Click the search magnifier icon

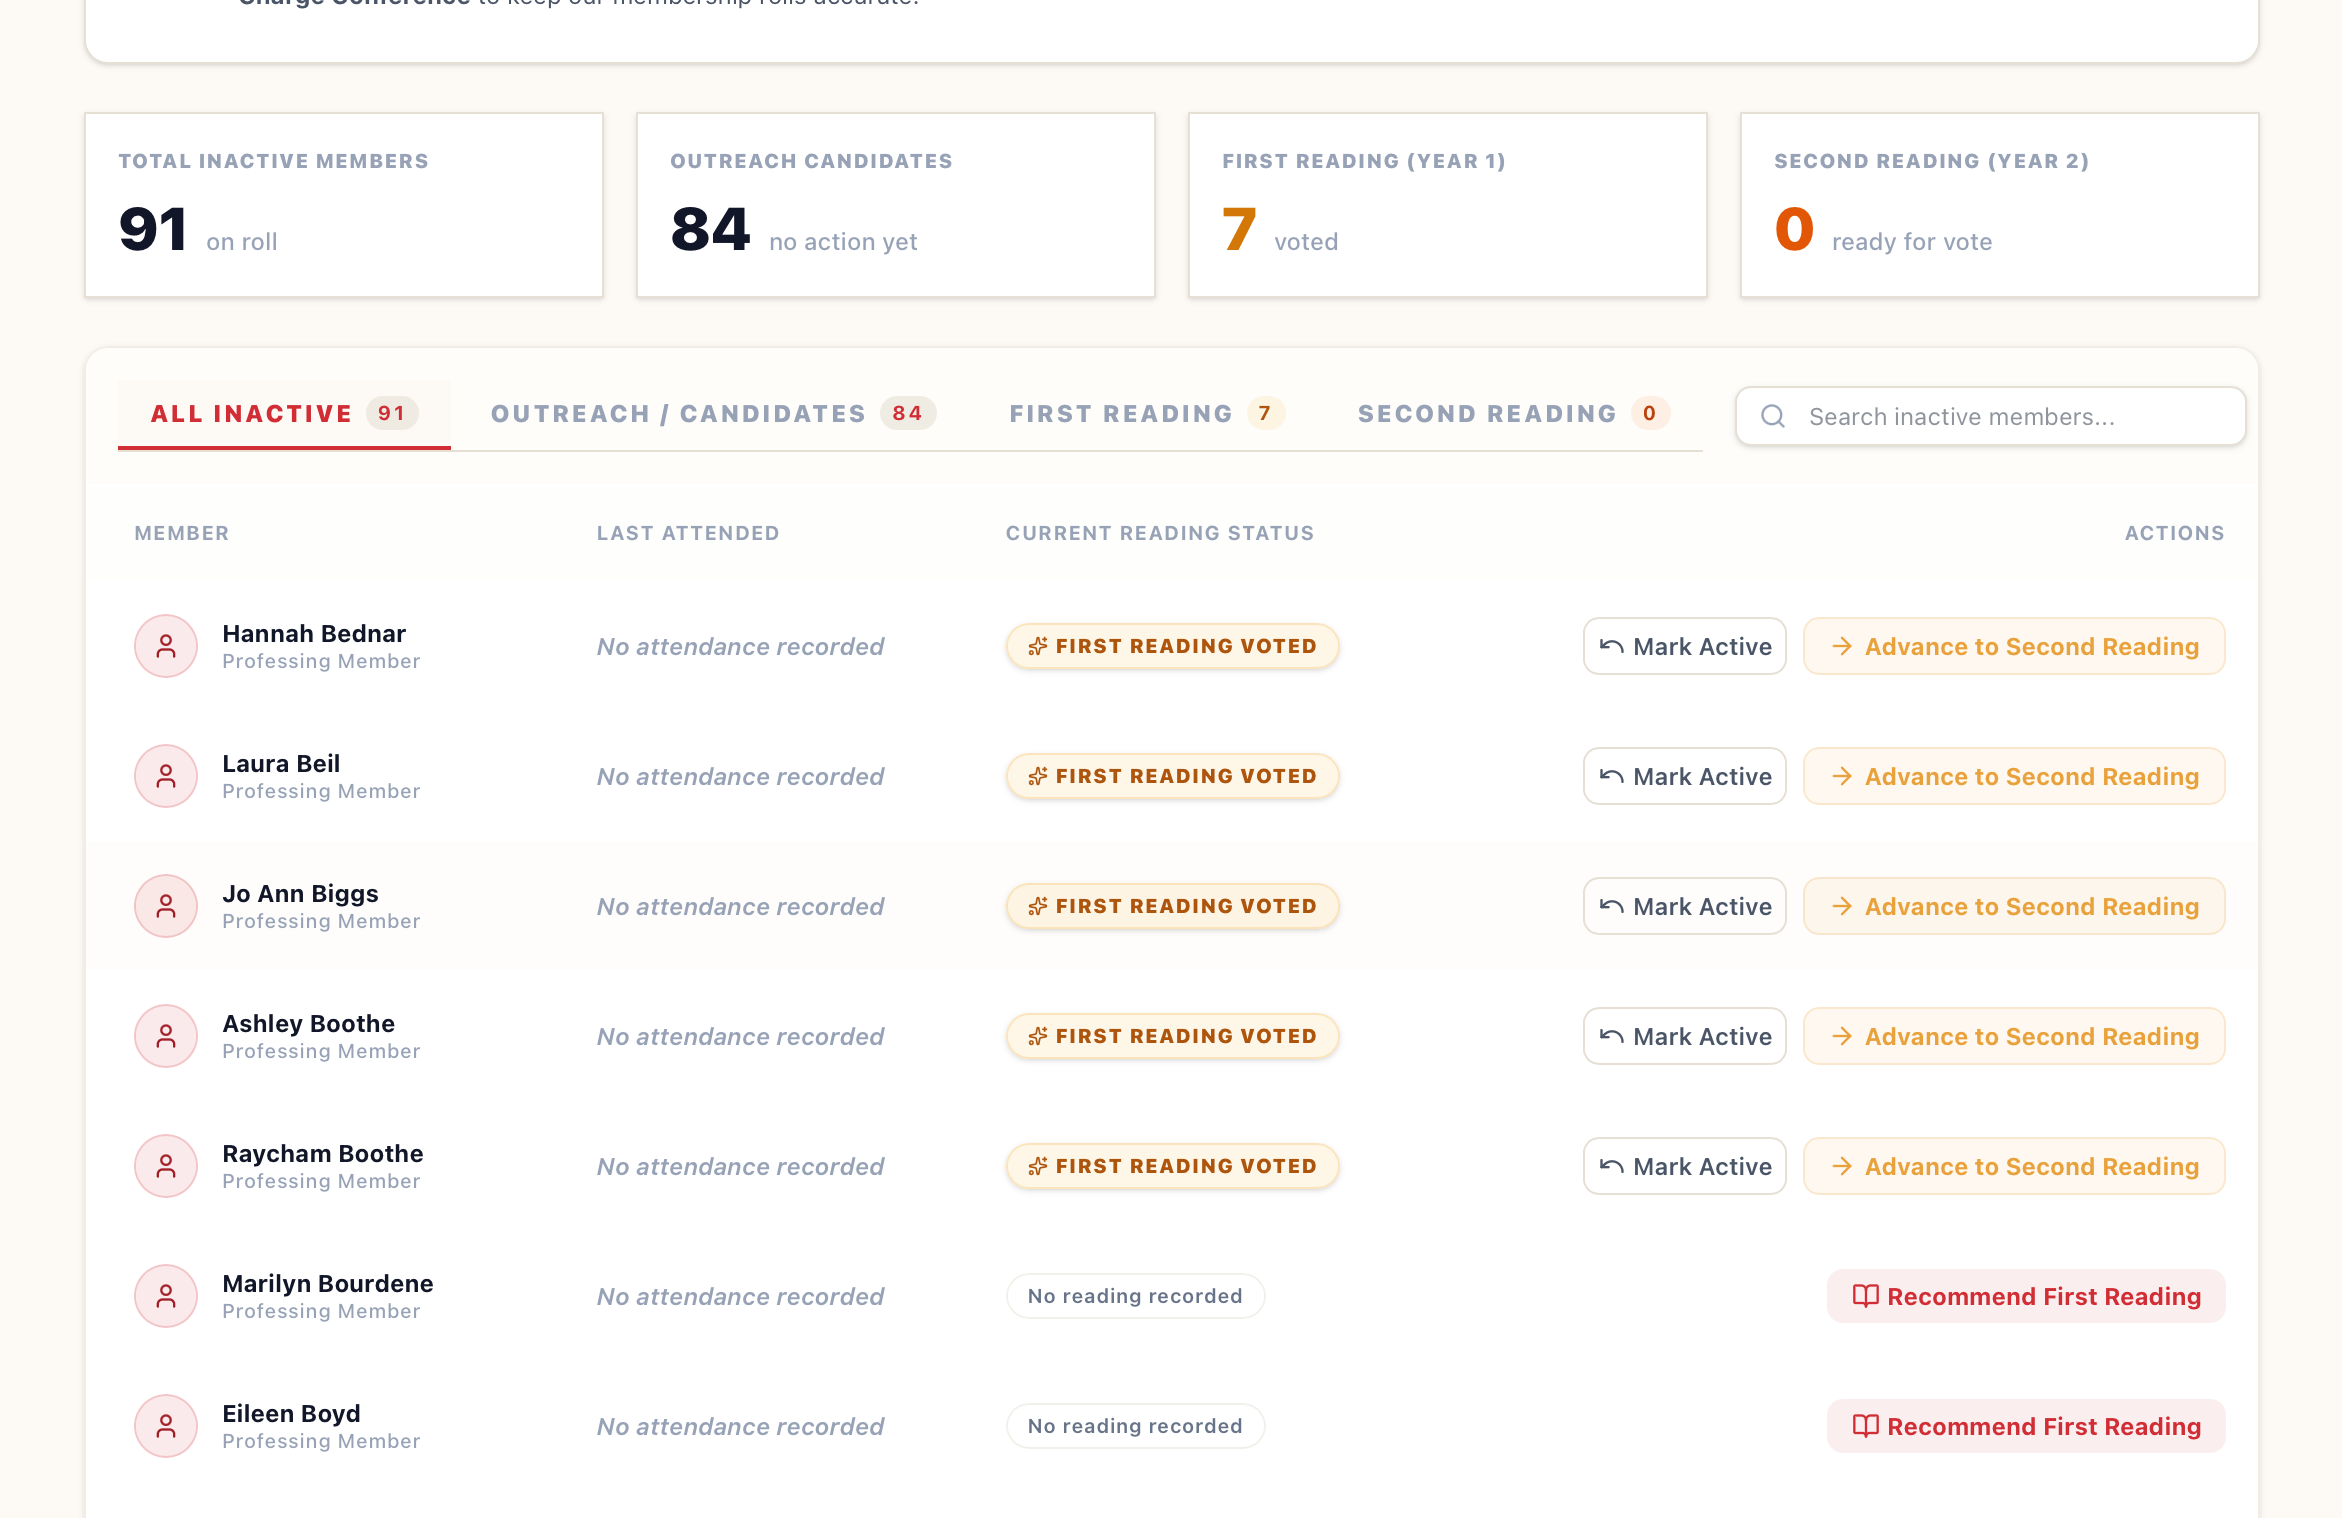click(x=1773, y=416)
